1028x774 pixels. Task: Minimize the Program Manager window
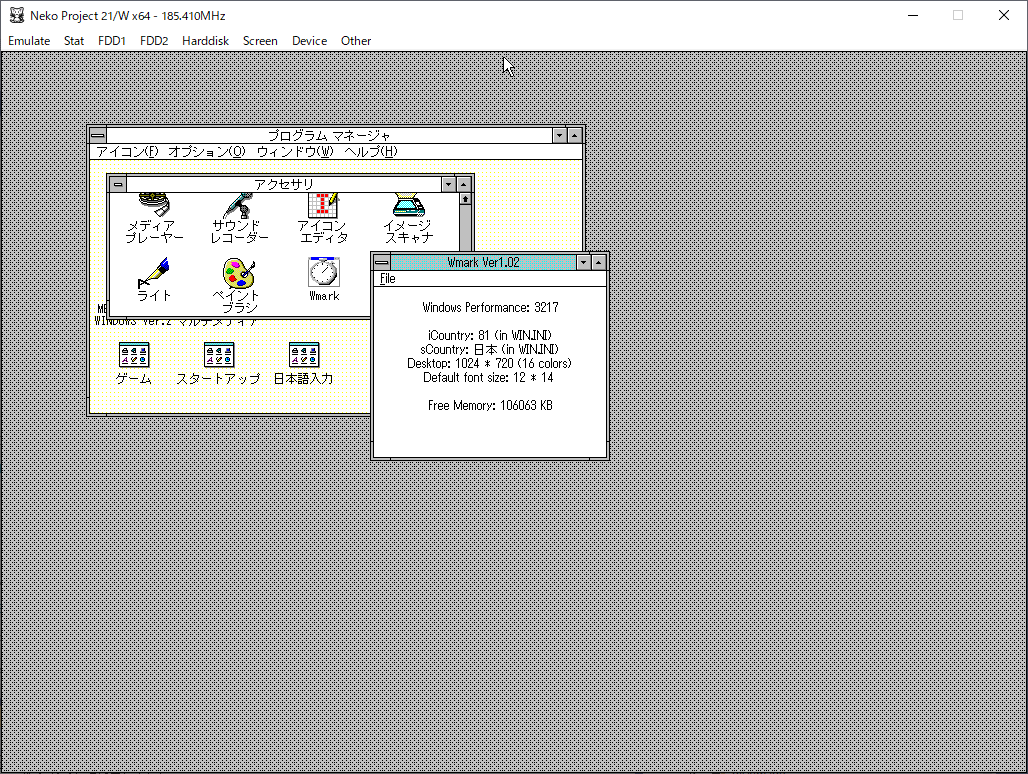point(559,135)
